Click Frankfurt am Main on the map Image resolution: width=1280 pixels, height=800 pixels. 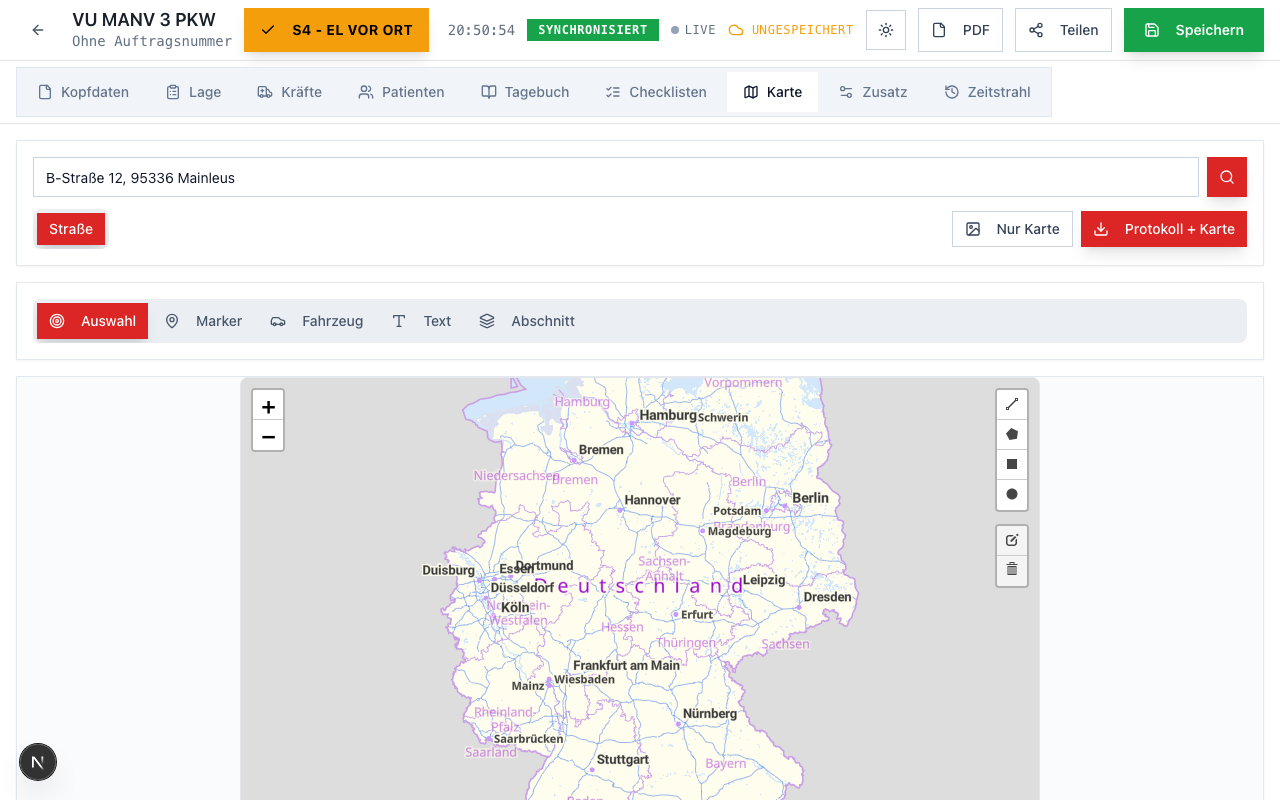coord(626,665)
